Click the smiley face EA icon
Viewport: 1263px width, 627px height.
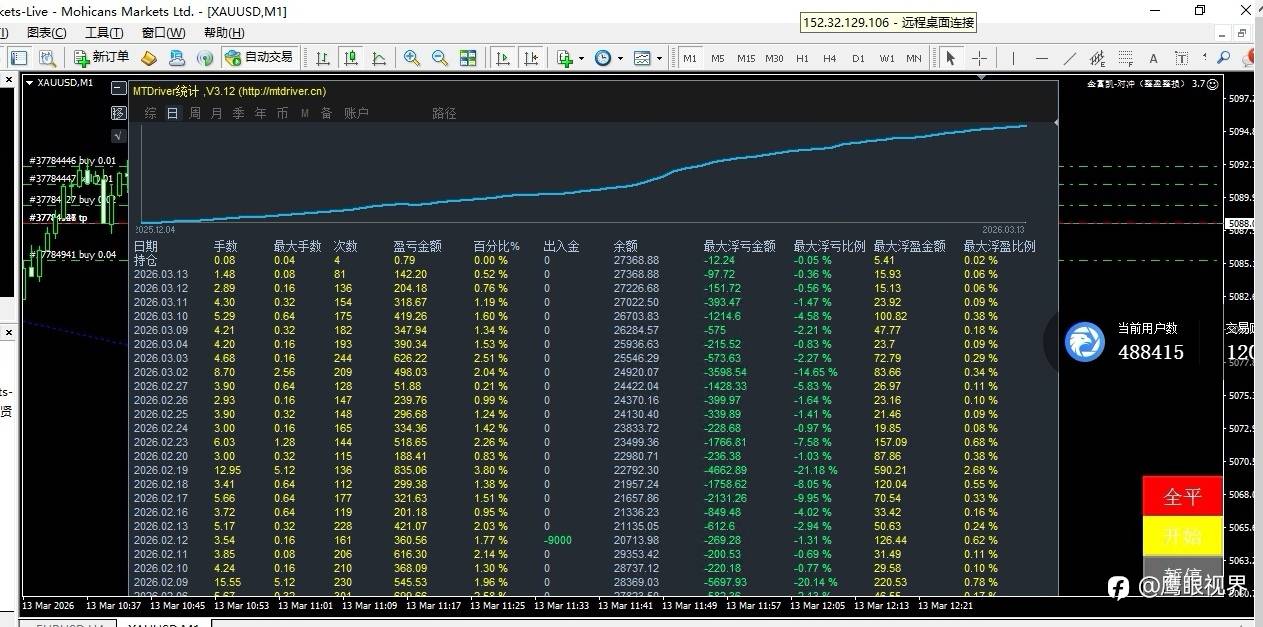pyautogui.click(x=1213, y=84)
